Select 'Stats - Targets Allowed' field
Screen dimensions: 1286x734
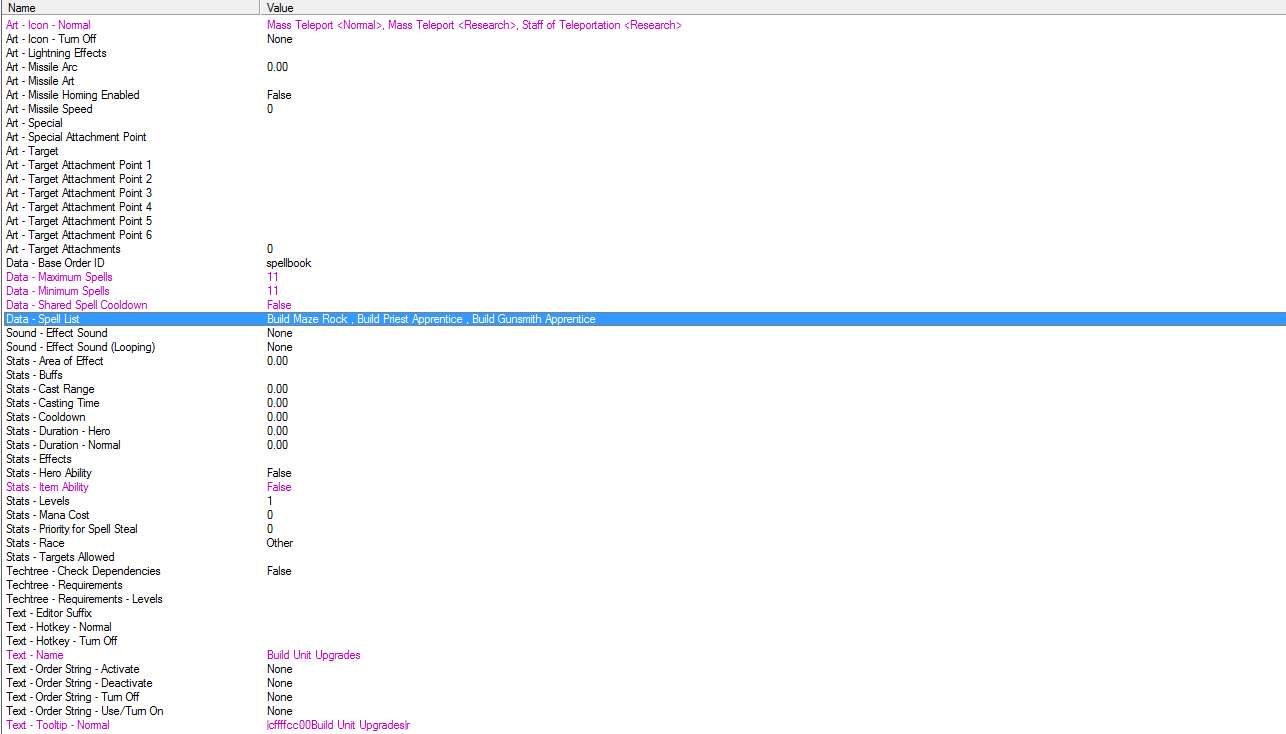coord(643,557)
